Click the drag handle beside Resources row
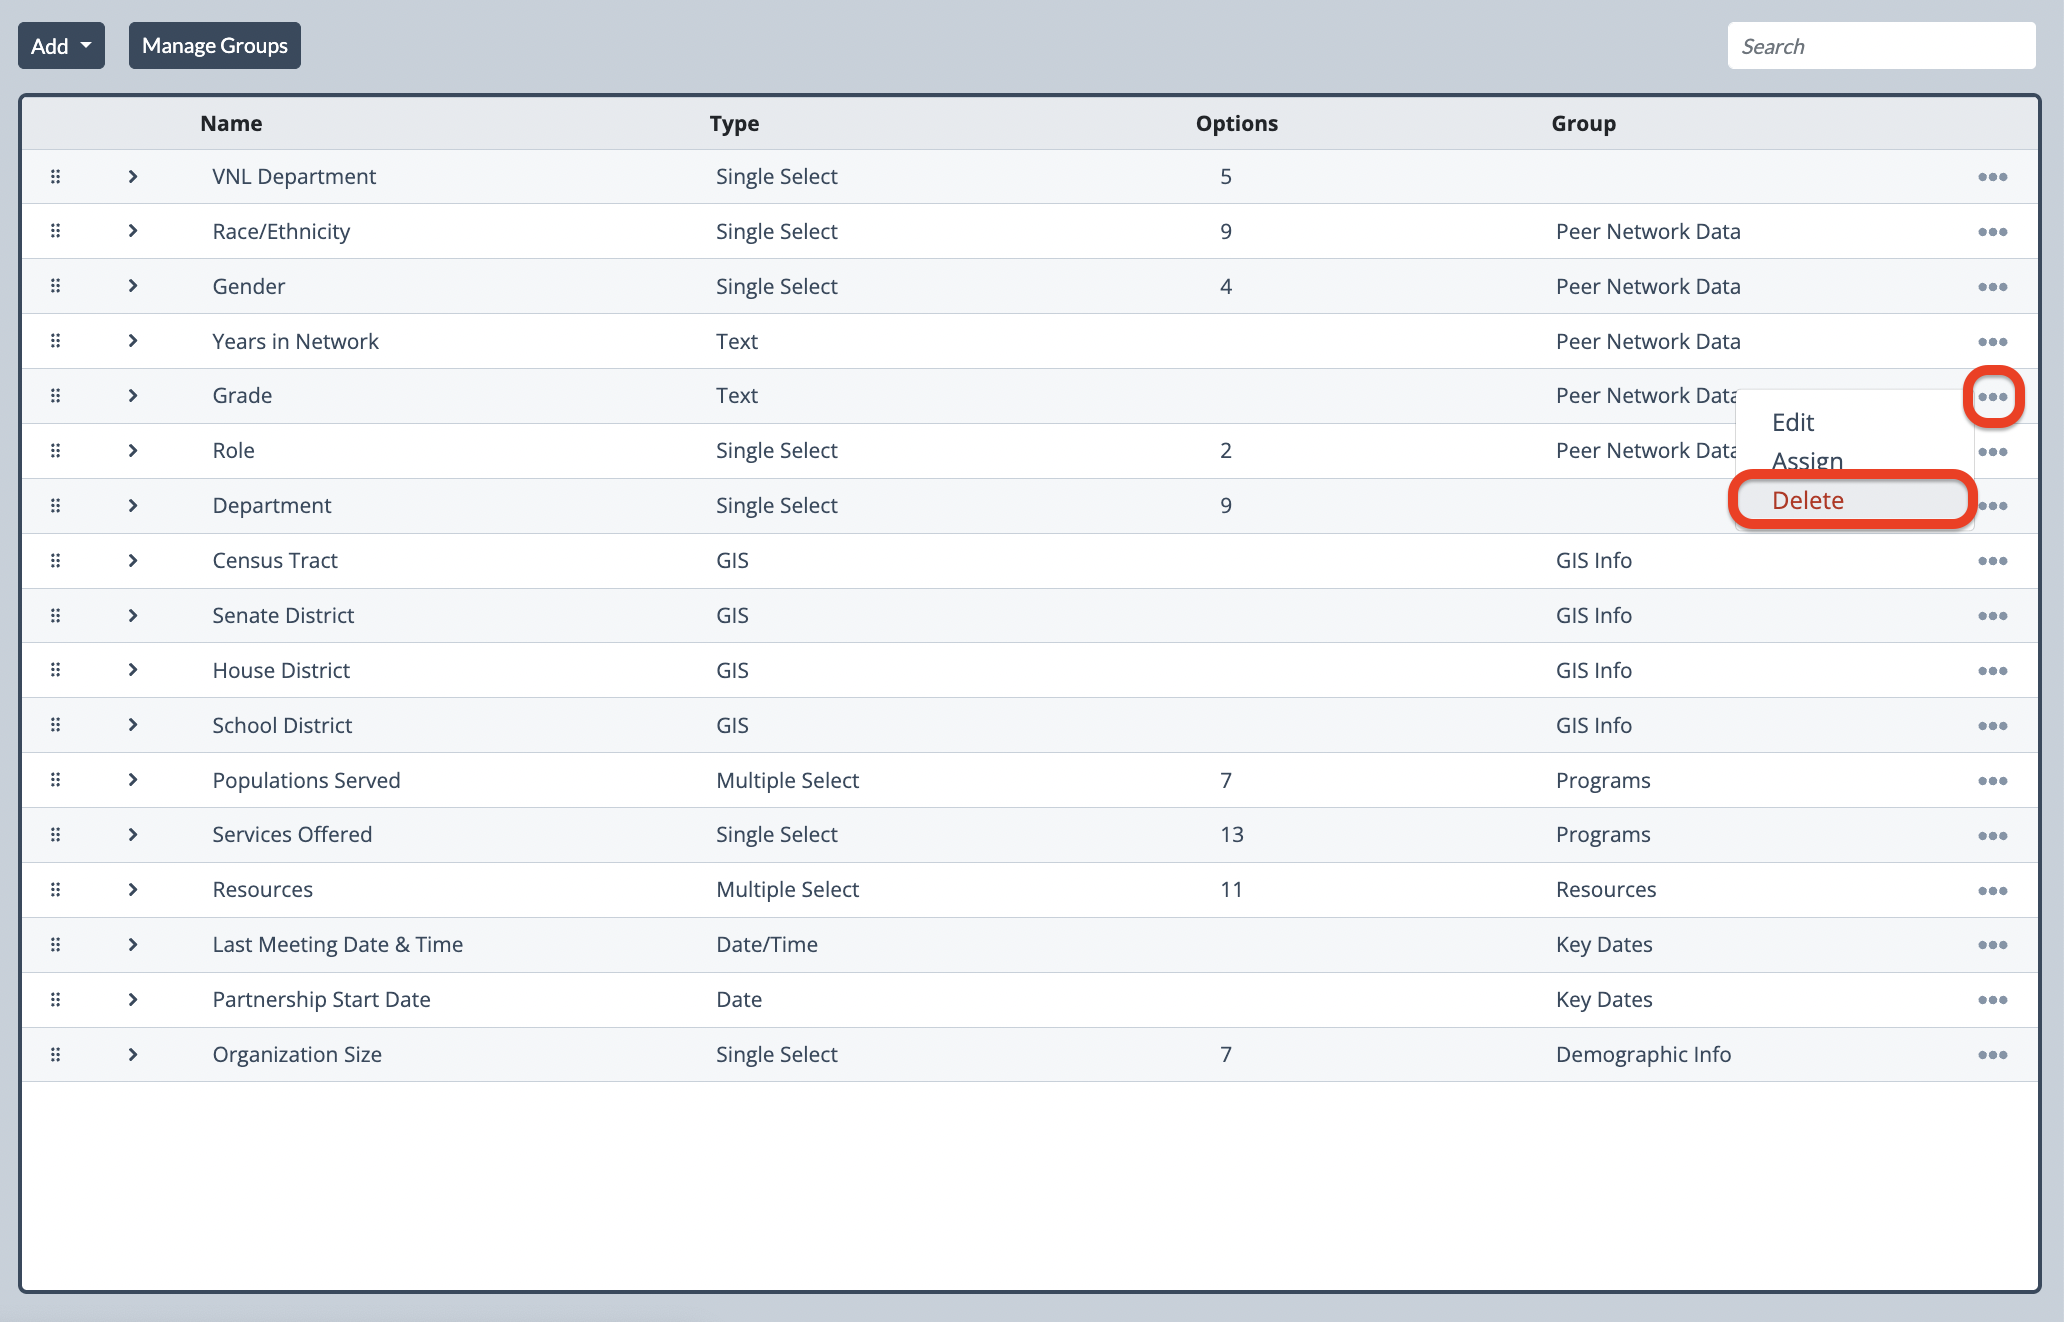This screenshot has height=1322, width=2064. pyautogui.click(x=56, y=890)
